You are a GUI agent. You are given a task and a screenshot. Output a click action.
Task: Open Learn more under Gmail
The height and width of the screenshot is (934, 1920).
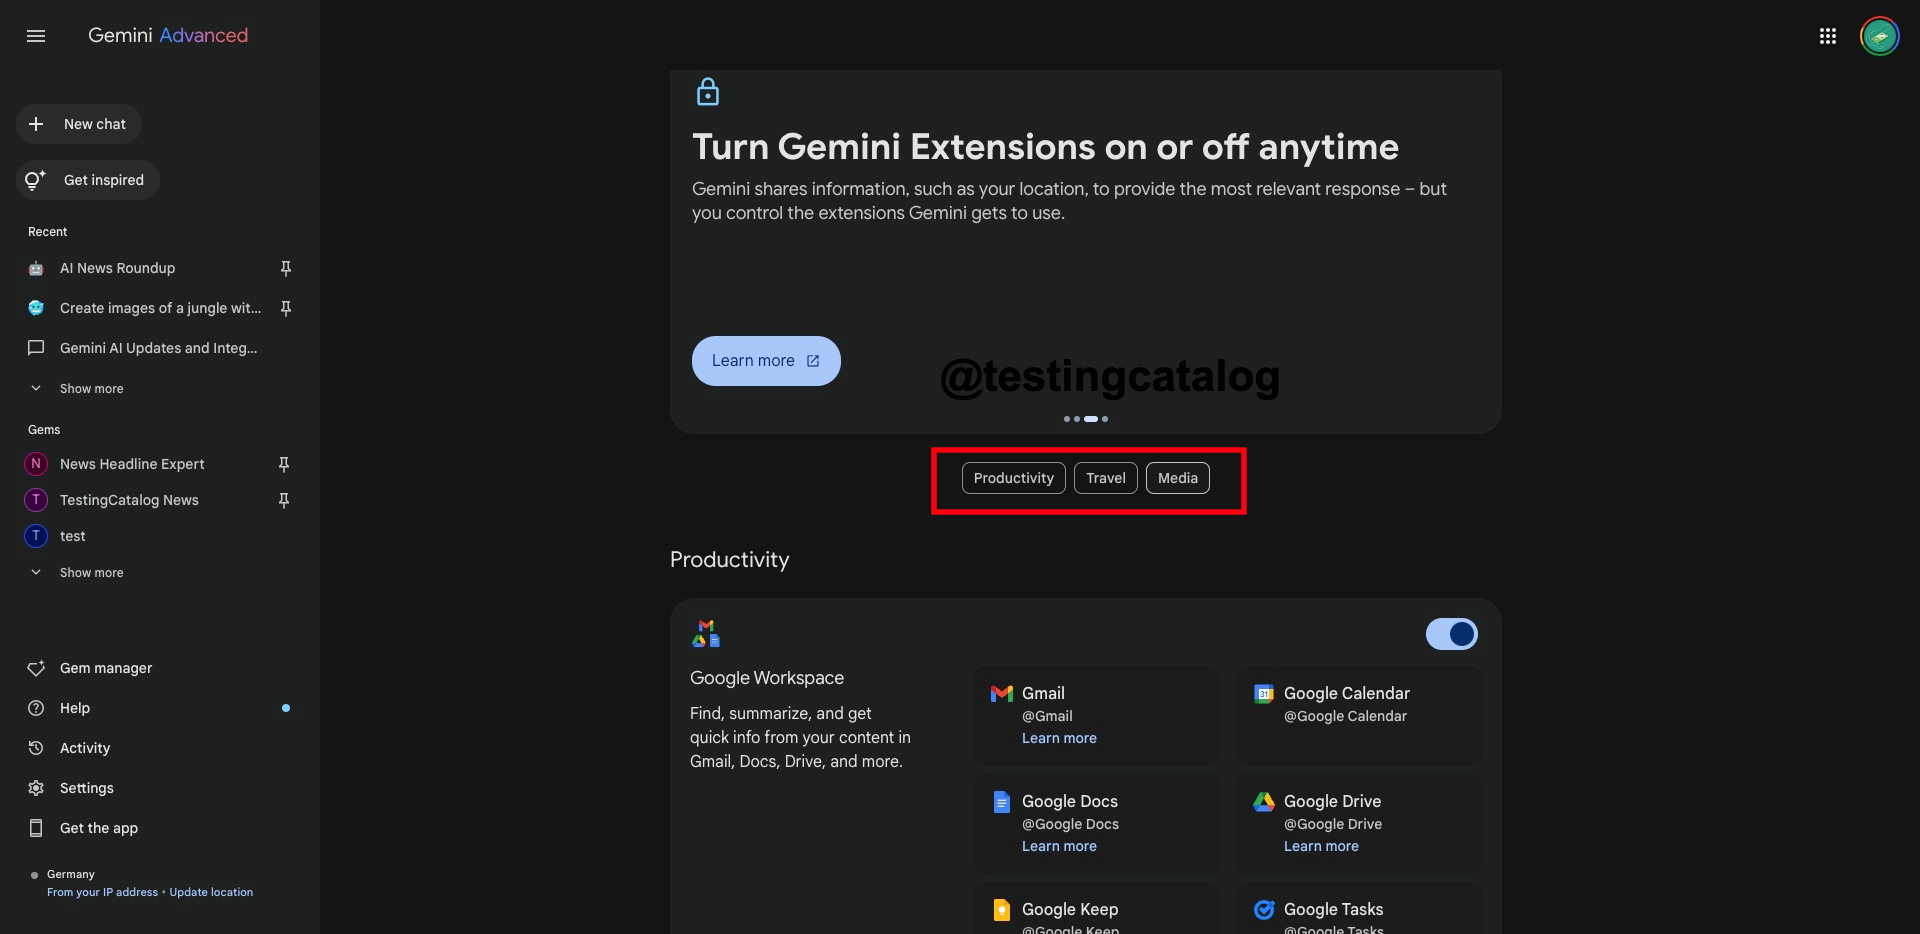[x=1059, y=738]
